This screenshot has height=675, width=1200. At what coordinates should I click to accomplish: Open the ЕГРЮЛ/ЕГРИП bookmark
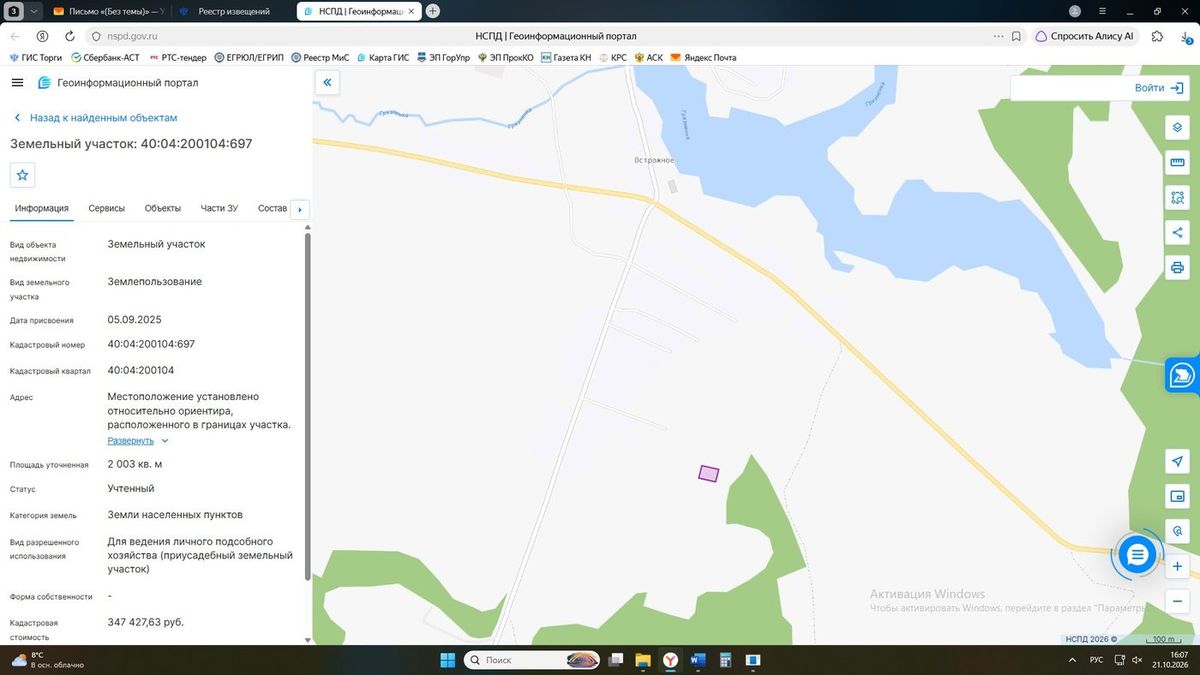[249, 58]
